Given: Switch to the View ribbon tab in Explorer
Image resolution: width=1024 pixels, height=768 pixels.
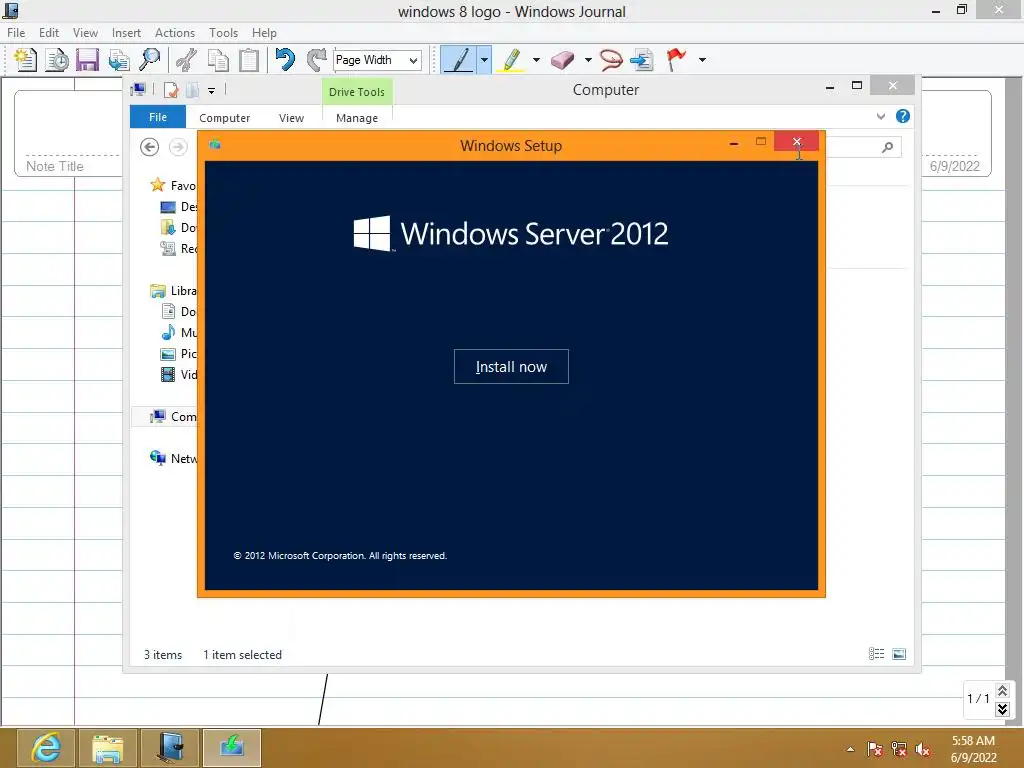Looking at the screenshot, I should (x=291, y=118).
